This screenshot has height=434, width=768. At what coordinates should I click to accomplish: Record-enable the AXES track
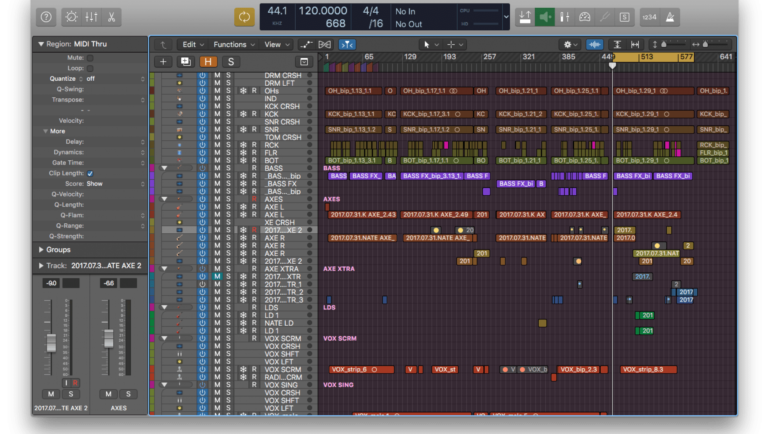click(254, 199)
